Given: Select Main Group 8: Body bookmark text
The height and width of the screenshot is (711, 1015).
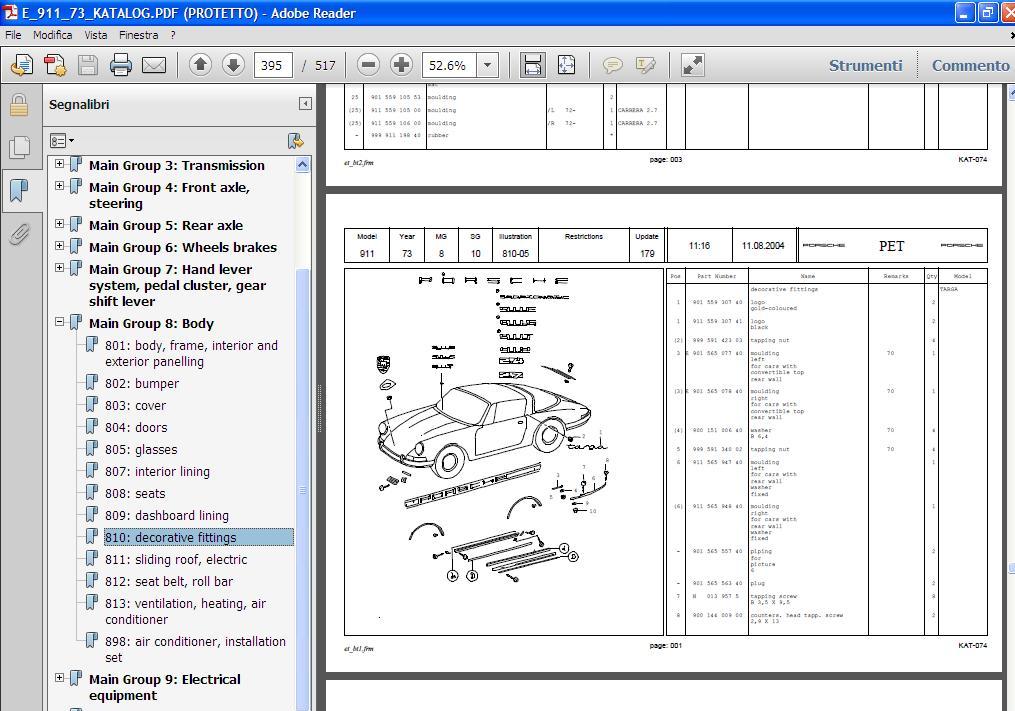Looking at the screenshot, I should click(151, 323).
